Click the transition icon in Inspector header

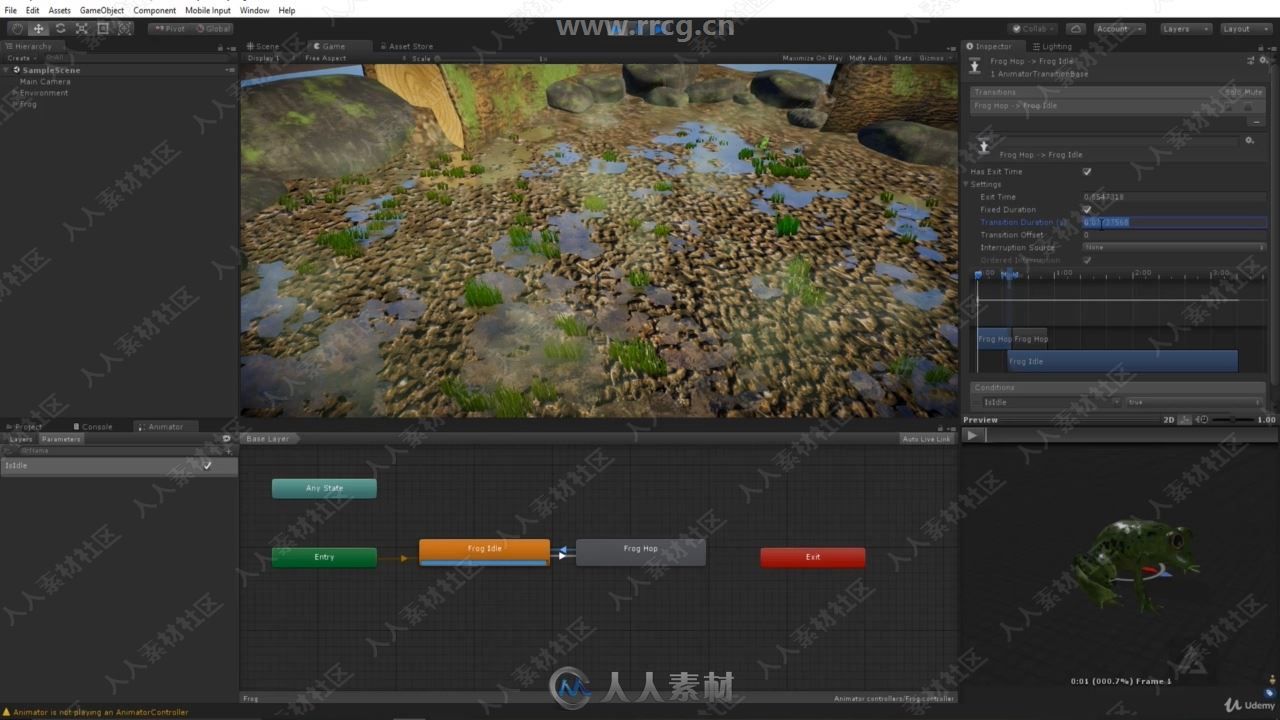click(976, 67)
